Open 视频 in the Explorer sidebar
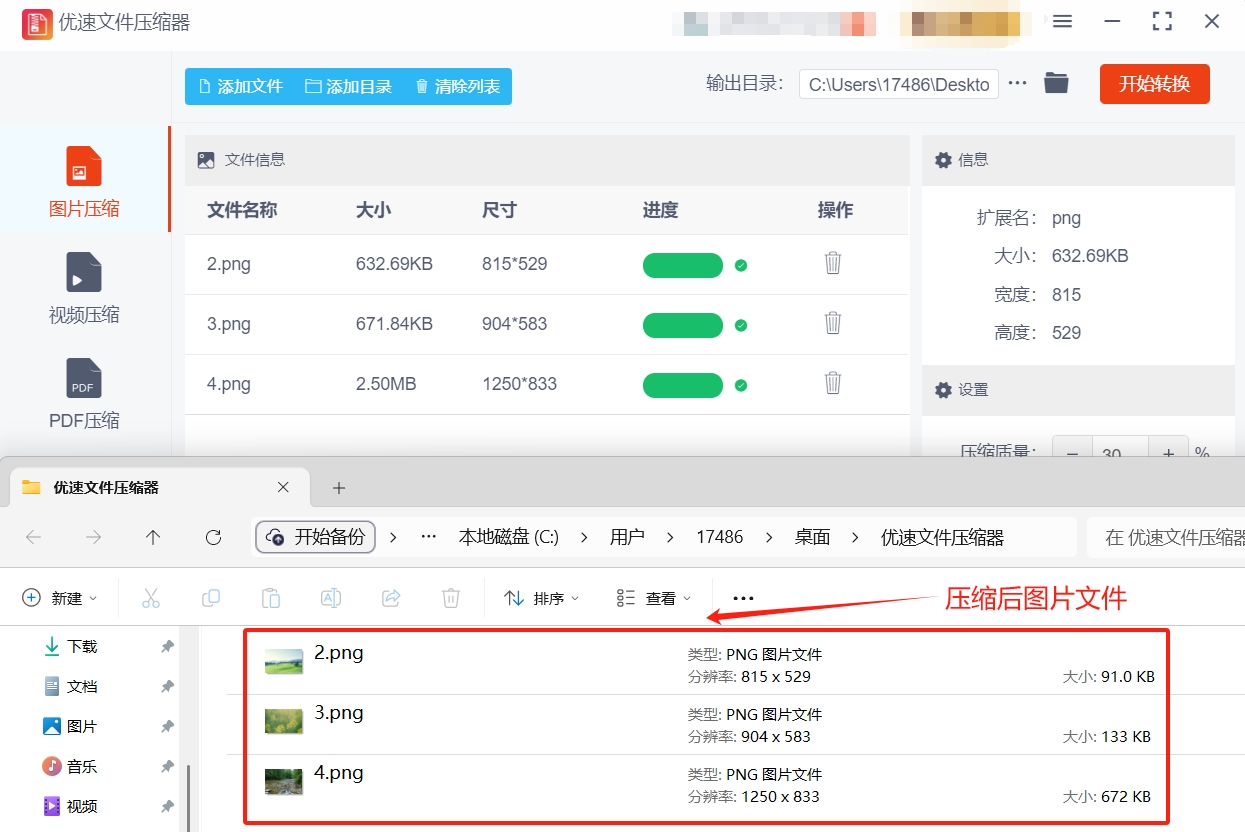Image resolution: width=1245 pixels, height=832 pixels. tap(82, 807)
